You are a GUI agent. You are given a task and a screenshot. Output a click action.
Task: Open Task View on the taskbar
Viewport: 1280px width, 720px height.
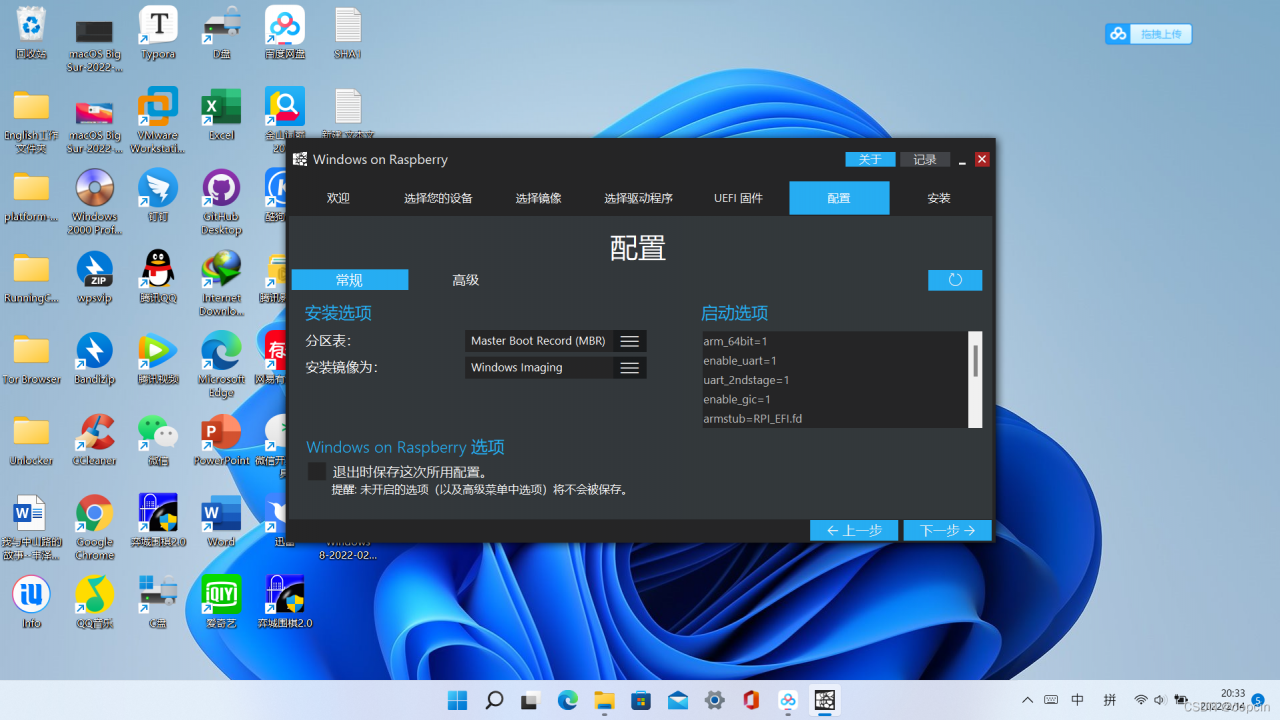(530, 700)
